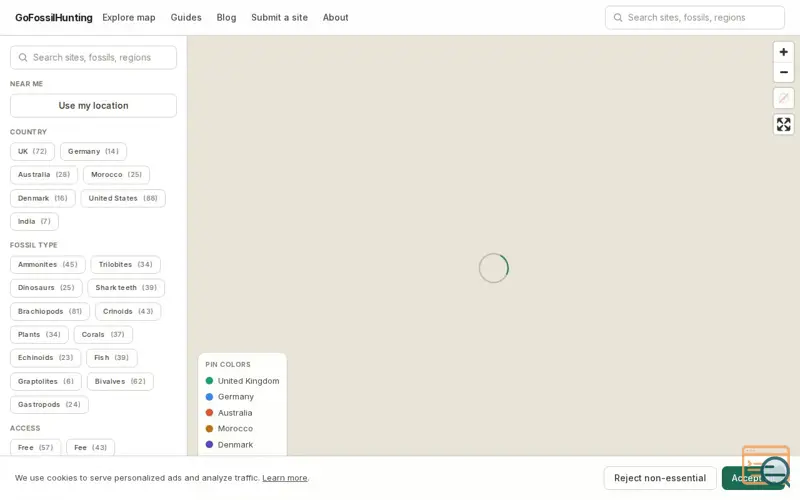The width and height of the screenshot is (800, 500).
Task: Filter by Gastropods fossil type
Action: tap(49, 405)
